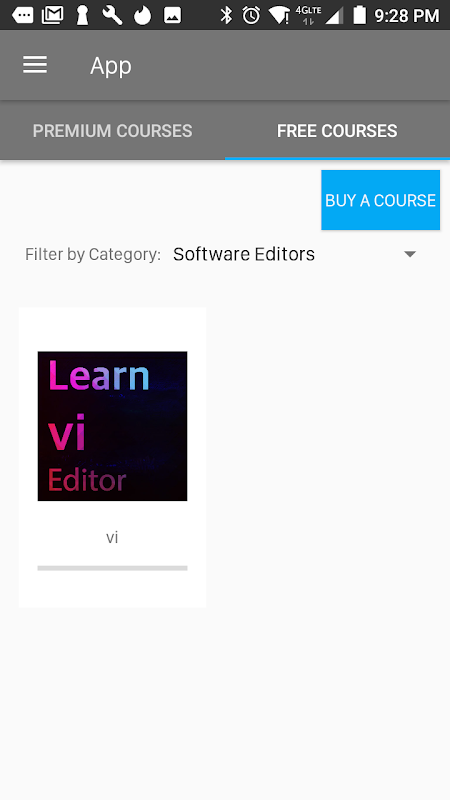The width and height of the screenshot is (450, 800).
Task: Select the Free Courses tab
Action: (x=337, y=131)
